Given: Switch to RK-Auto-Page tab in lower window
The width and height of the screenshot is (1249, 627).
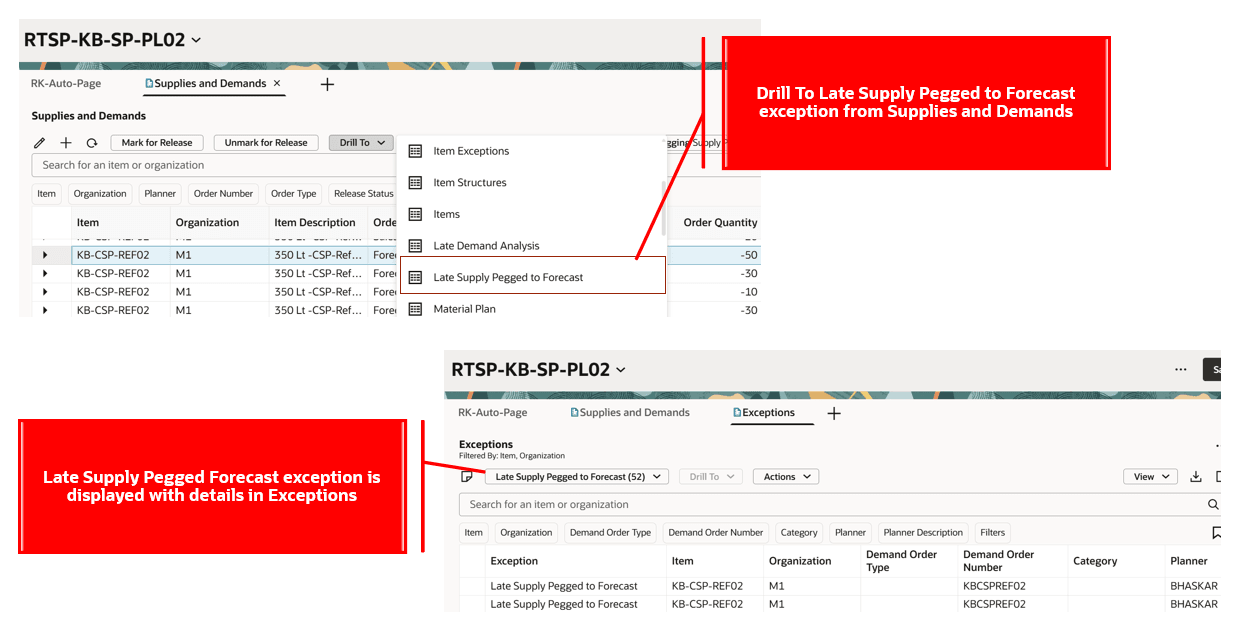Looking at the screenshot, I should pyautogui.click(x=493, y=413).
